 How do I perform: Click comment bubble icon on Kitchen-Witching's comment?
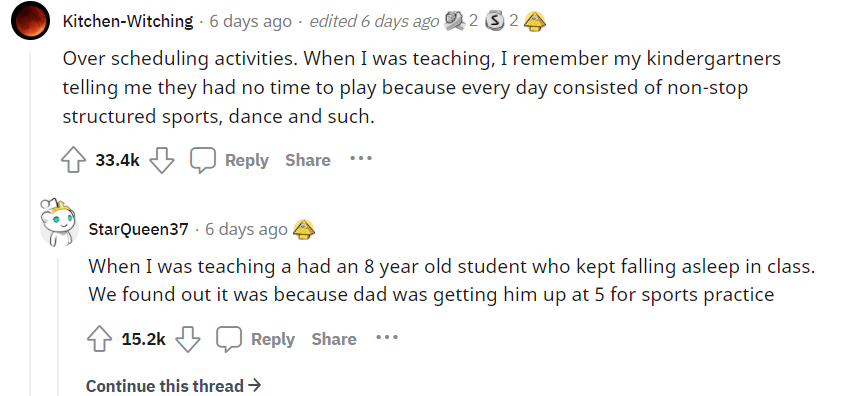(203, 160)
